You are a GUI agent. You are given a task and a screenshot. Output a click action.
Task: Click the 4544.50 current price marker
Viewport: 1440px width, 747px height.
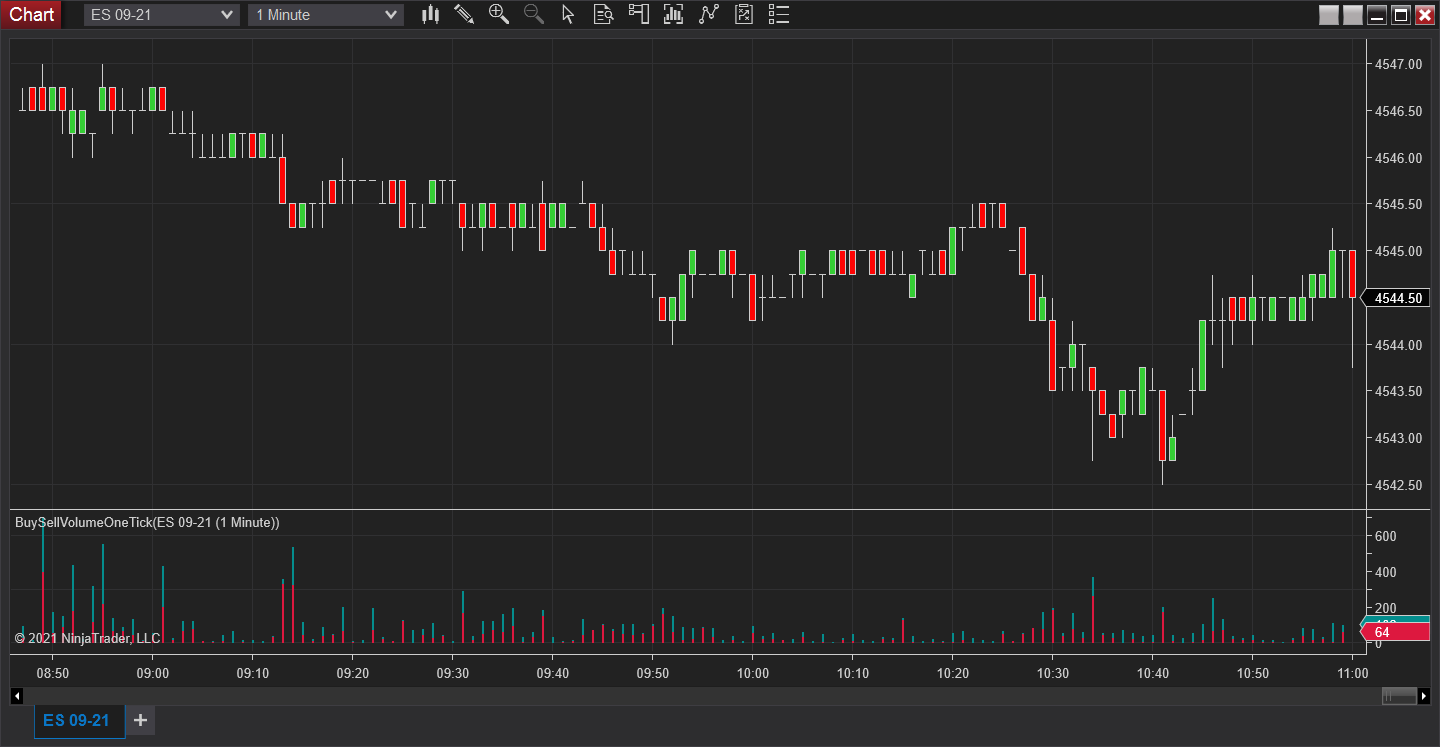[1398, 298]
